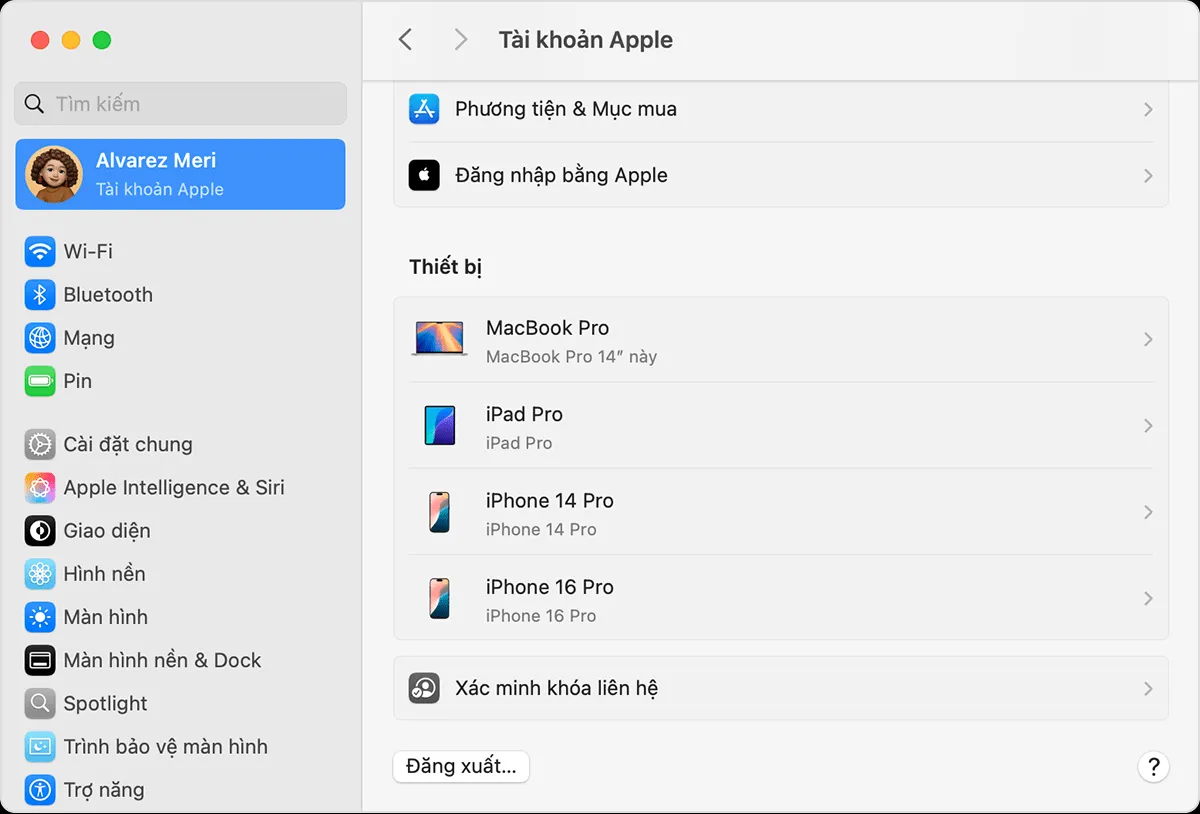
Task: Open Apple Intelligence & Siri icon
Action: tap(40, 488)
